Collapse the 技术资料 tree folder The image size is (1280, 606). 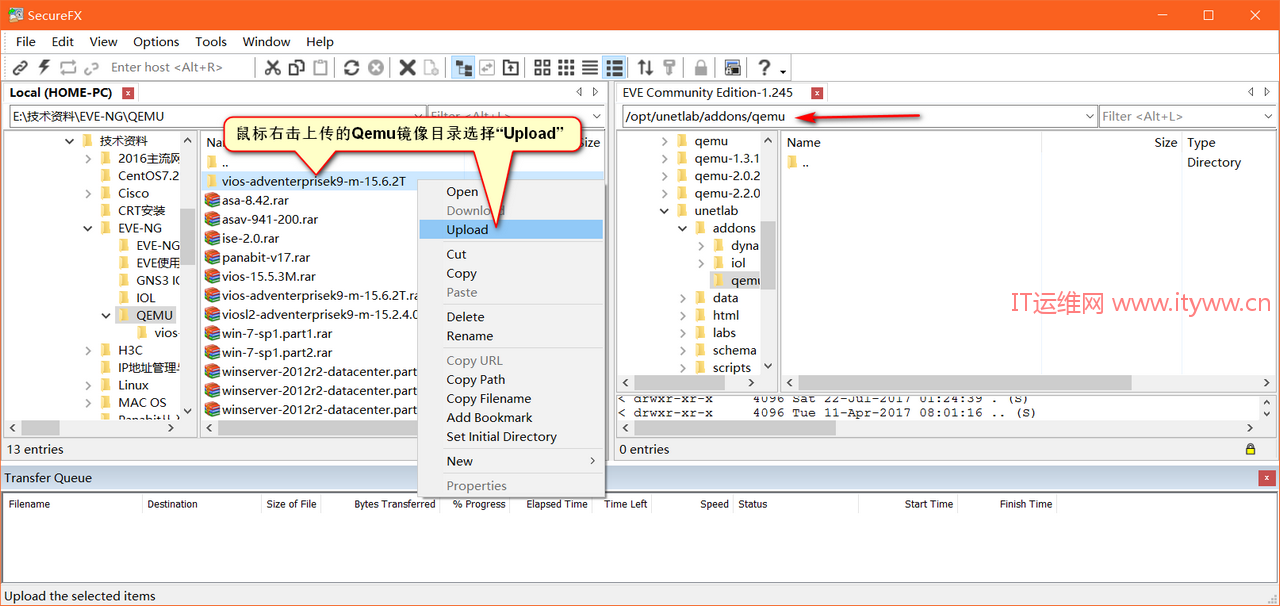(70, 141)
